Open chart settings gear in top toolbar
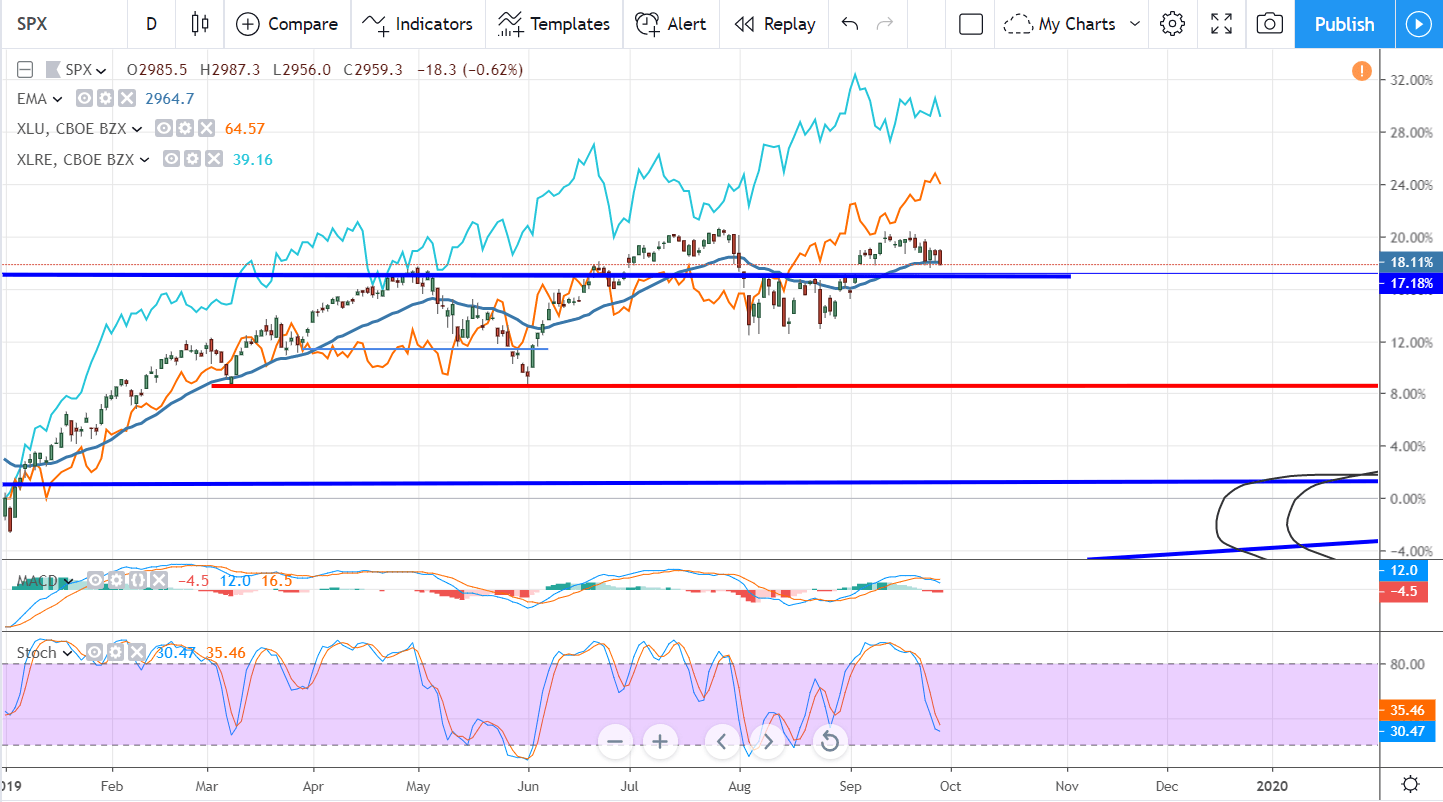This screenshot has width=1443, height=802. point(1172,24)
